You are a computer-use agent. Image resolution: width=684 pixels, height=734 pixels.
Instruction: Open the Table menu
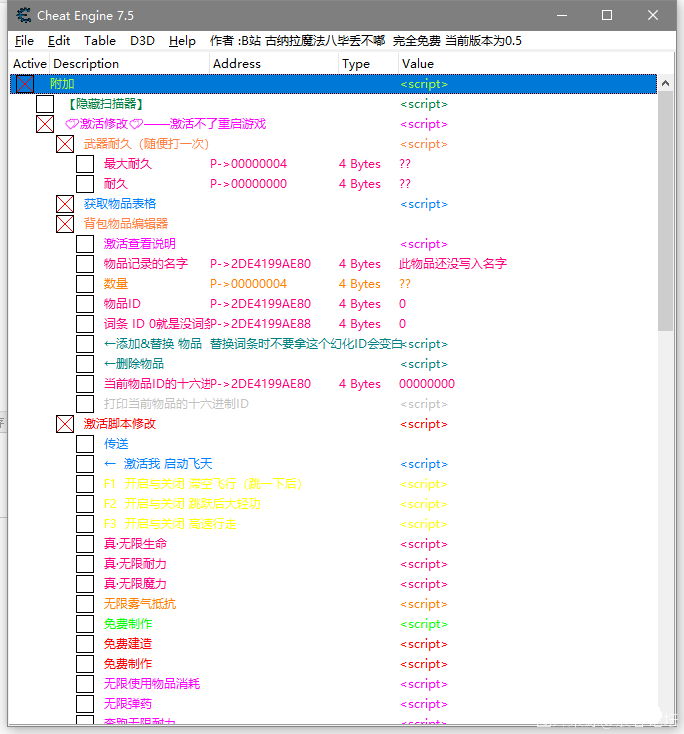click(99, 41)
